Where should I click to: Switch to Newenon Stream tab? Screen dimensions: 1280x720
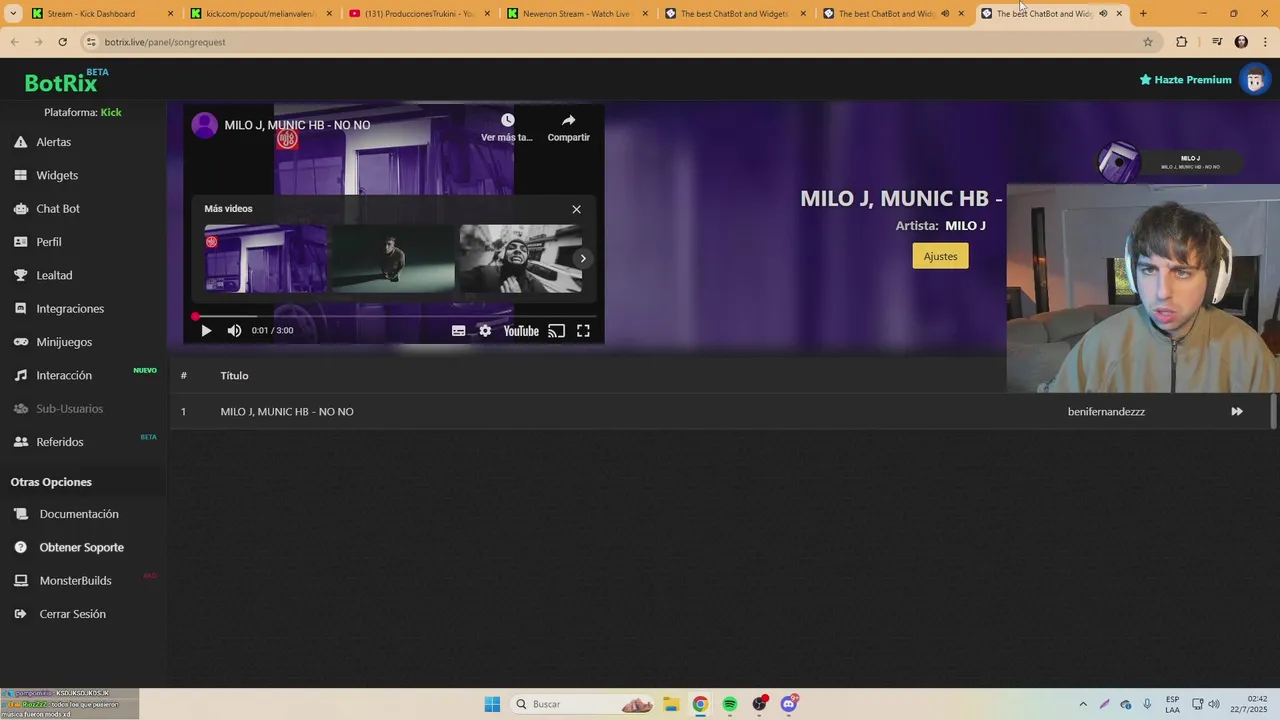pyautogui.click(x=577, y=14)
